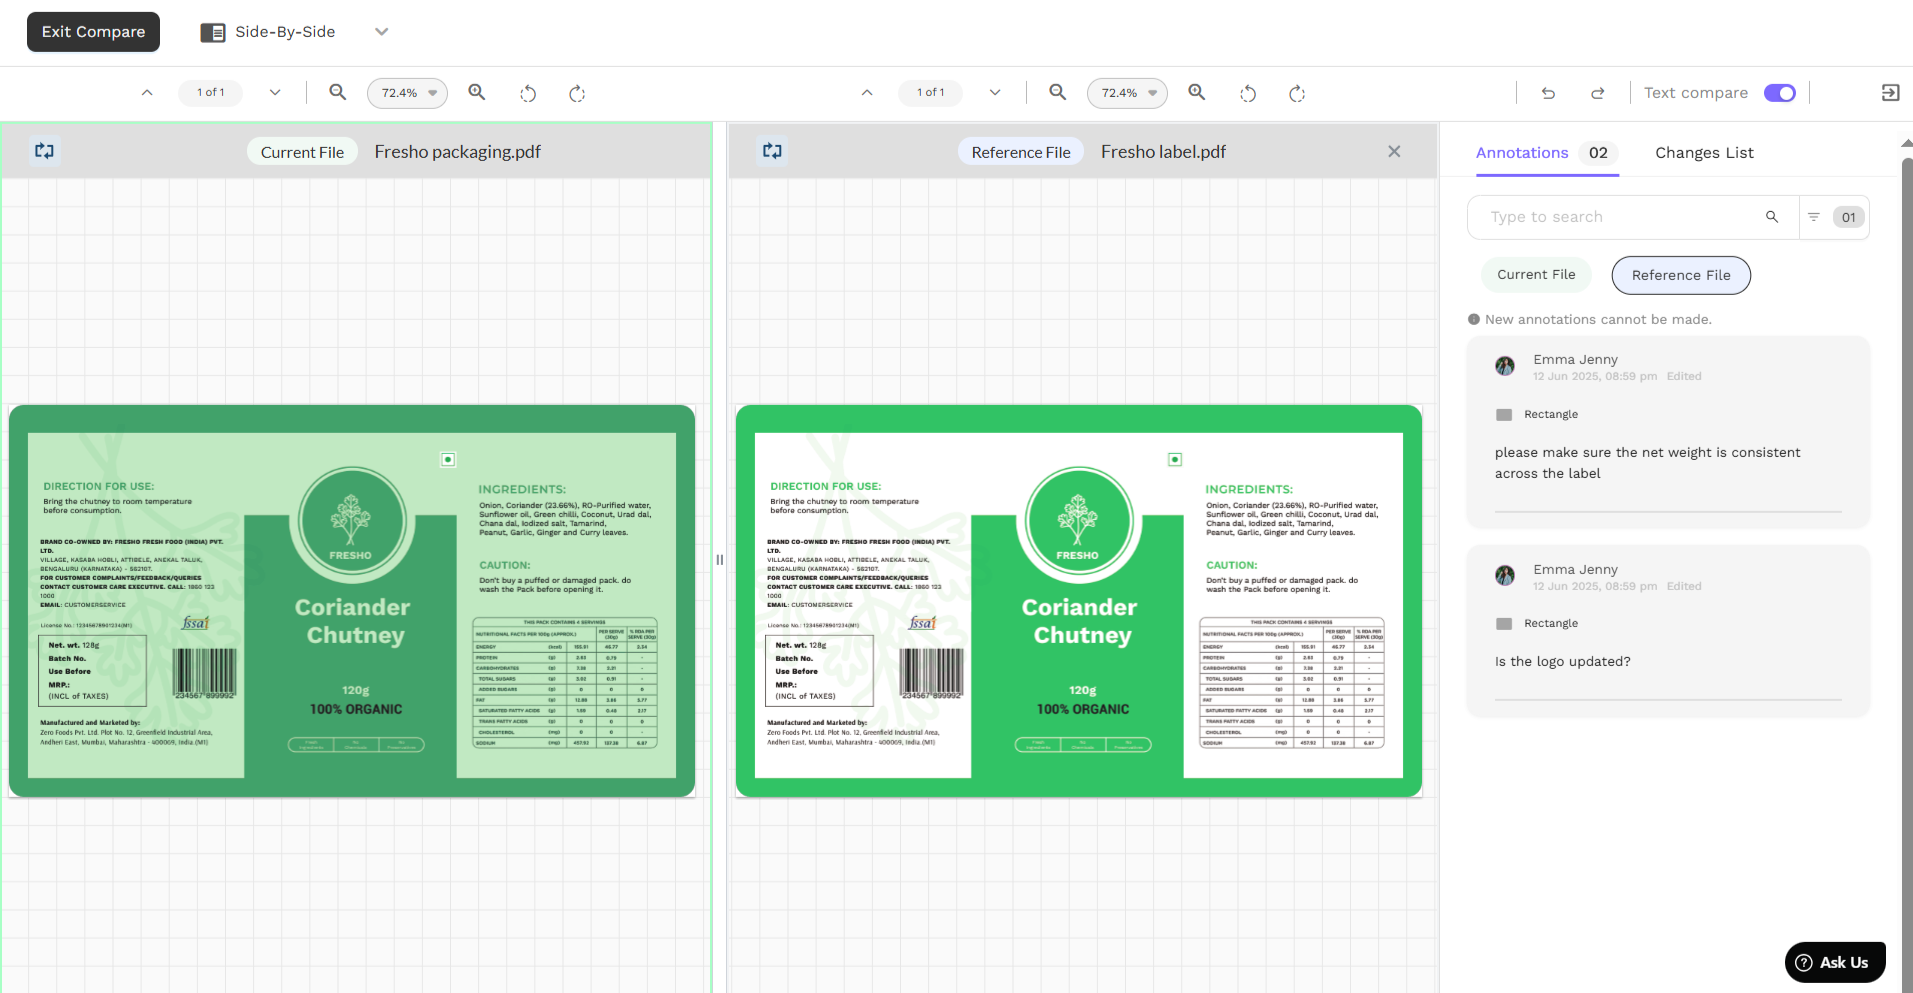Open the net weight annotation comment
The height and width of the screenshot is (993, 1913).
pyautogui.click(x=1668, y=432)
